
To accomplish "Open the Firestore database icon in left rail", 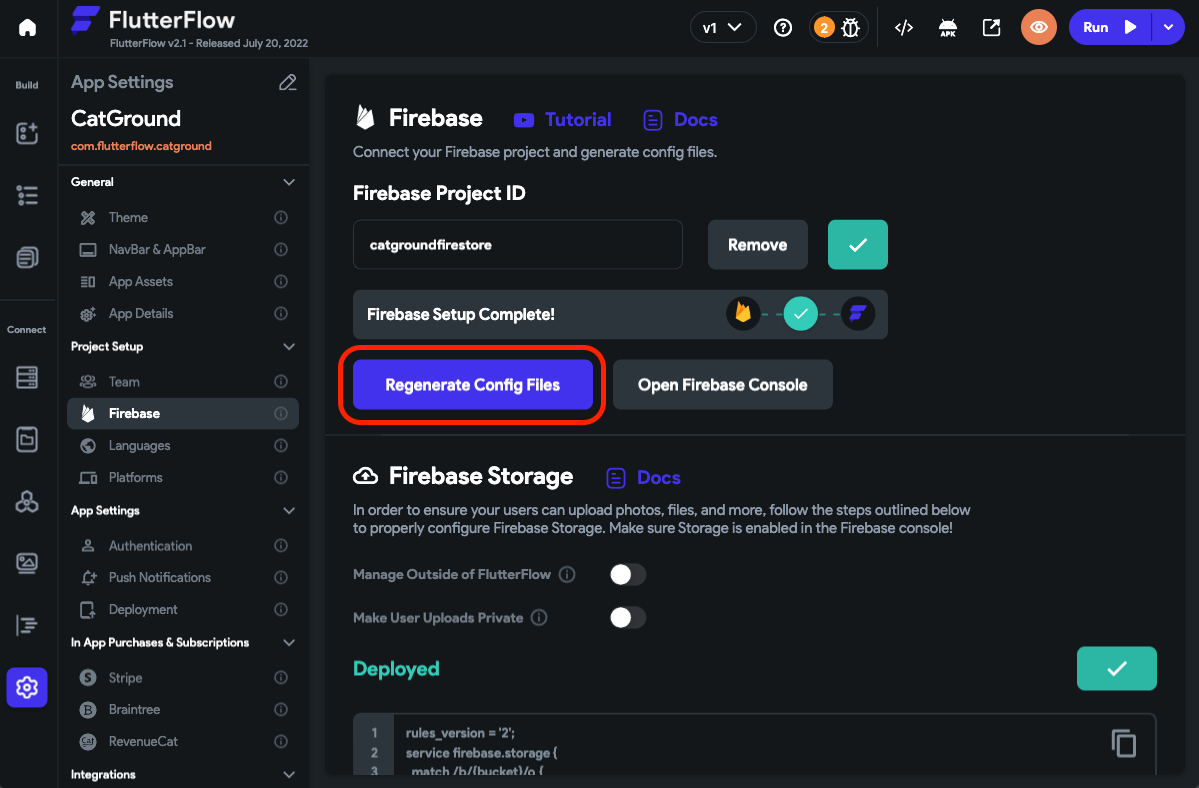I will tap(27, 378).
